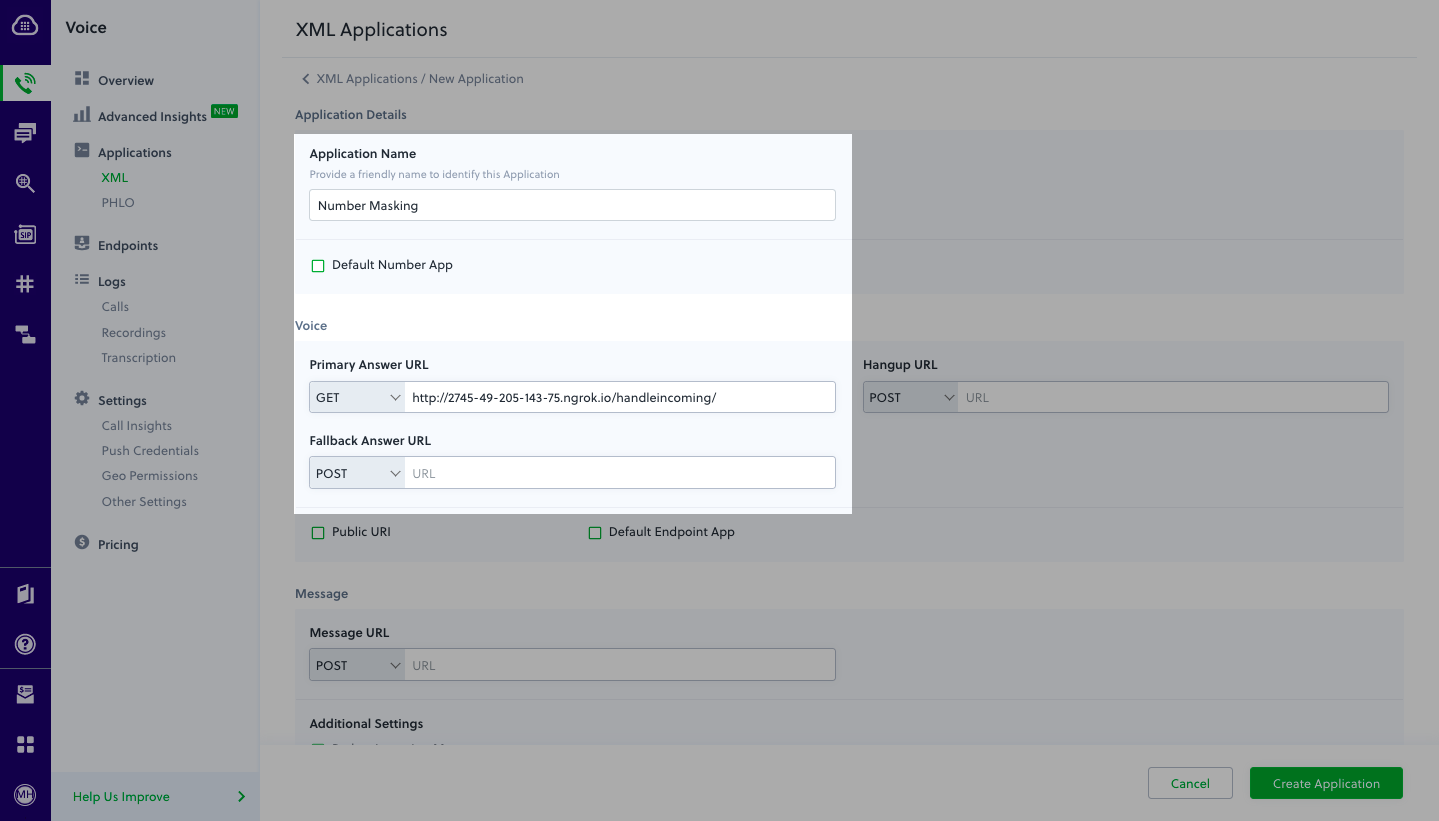Image resolution: width=1439 pixels, height=821 pixels.
Task: Open the GET method dropdown for Primary Answer URL
Action: (356, 397)
